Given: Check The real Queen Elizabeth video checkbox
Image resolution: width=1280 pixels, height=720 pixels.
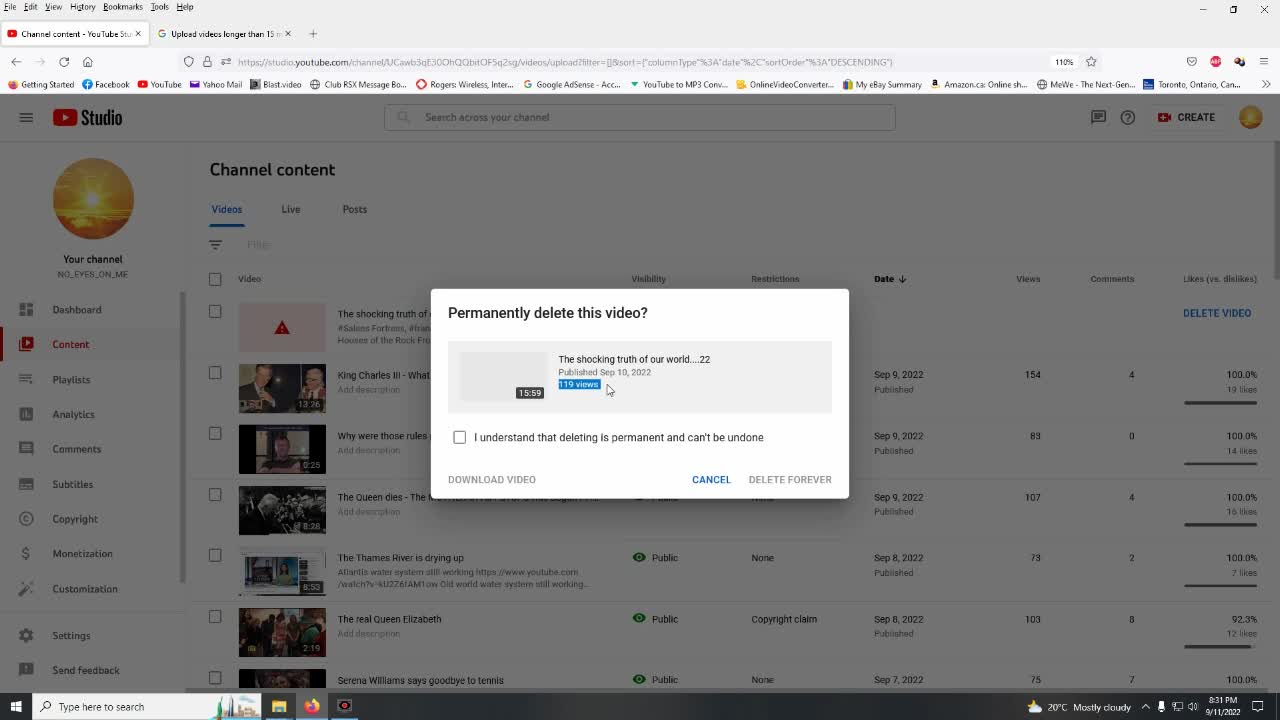Looking at the screenshot, I should click(x=215, y=616).
